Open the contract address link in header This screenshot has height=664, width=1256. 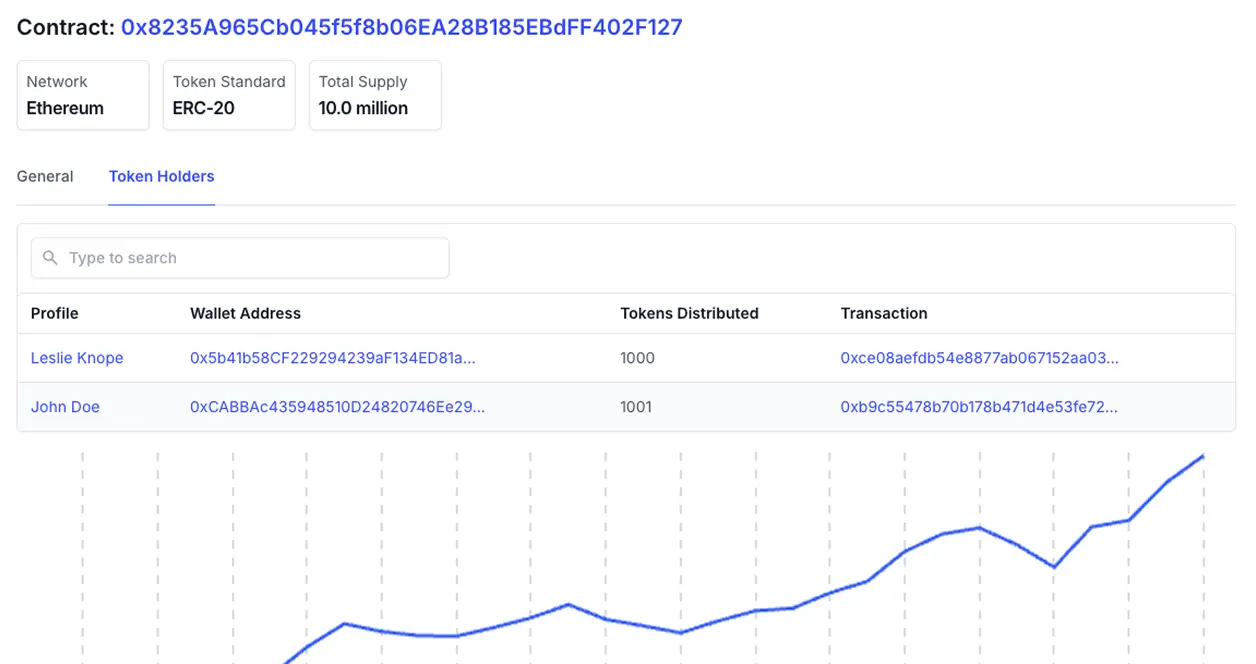401,27
